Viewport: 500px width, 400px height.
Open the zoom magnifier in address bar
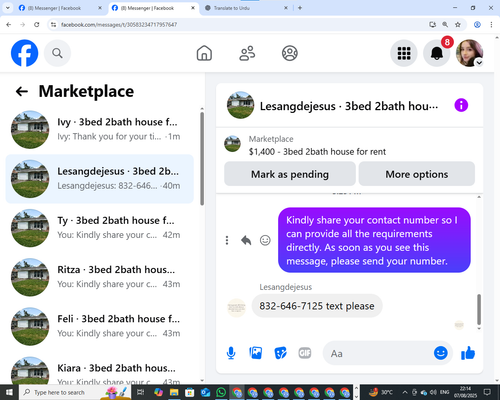[445, 24]
